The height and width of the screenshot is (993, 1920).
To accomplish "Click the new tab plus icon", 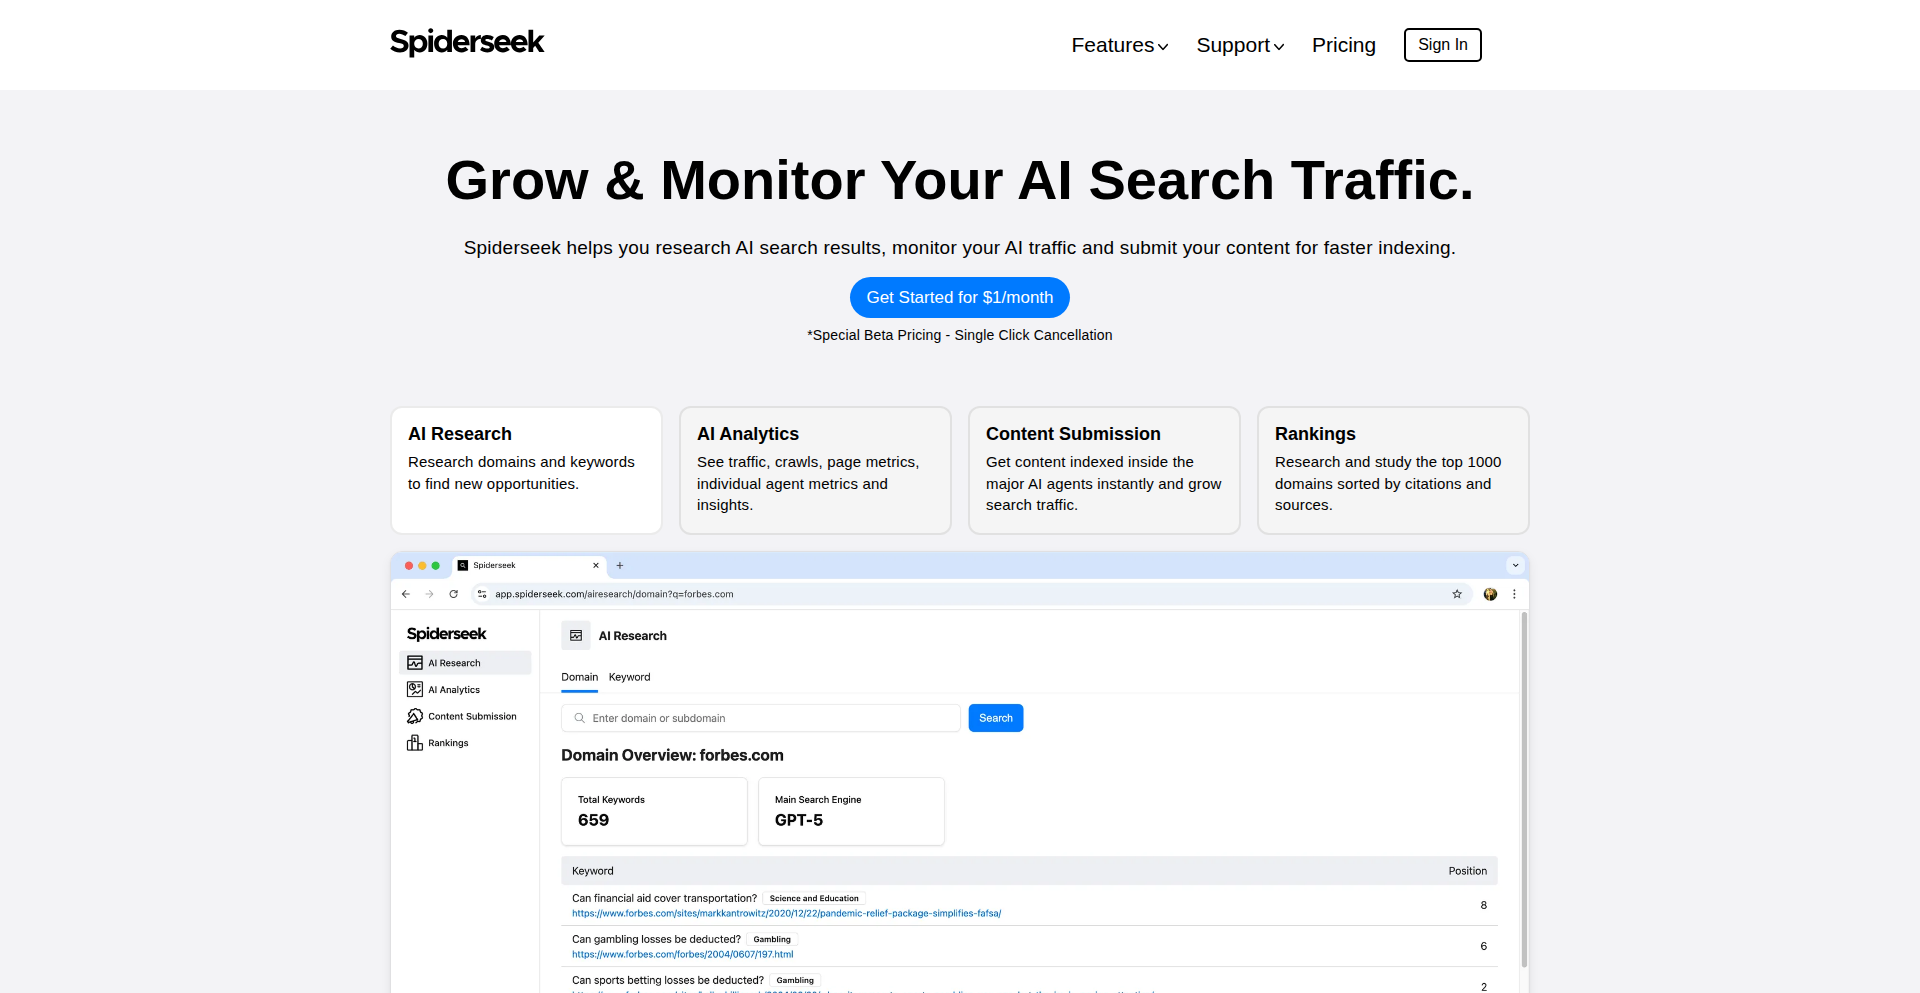I will point(620,566).
